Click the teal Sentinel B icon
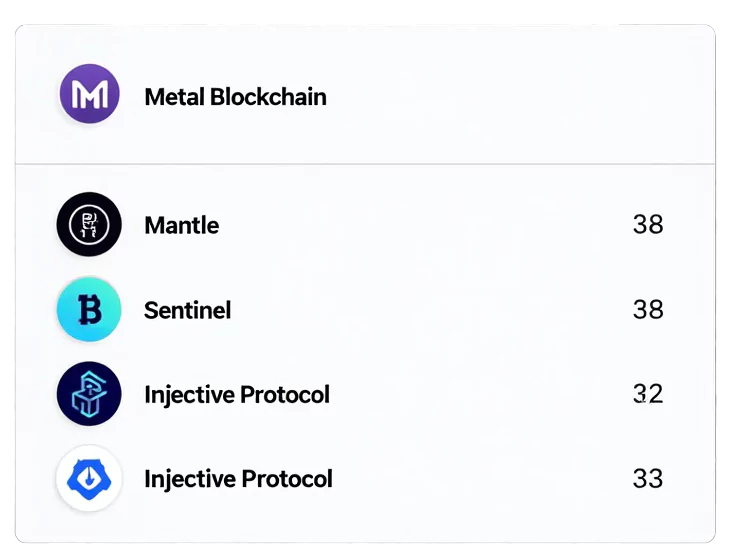730x559 pixels. (x=89, y=310)
